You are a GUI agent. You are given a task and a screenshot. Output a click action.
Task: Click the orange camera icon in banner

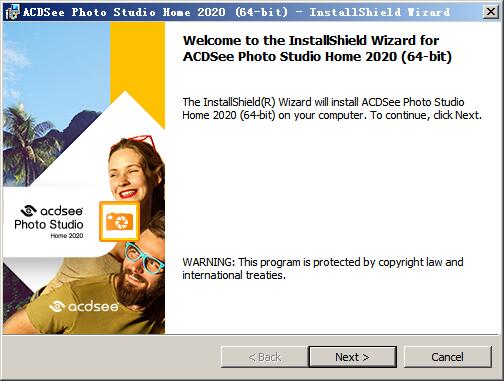(x=119, y=221)
